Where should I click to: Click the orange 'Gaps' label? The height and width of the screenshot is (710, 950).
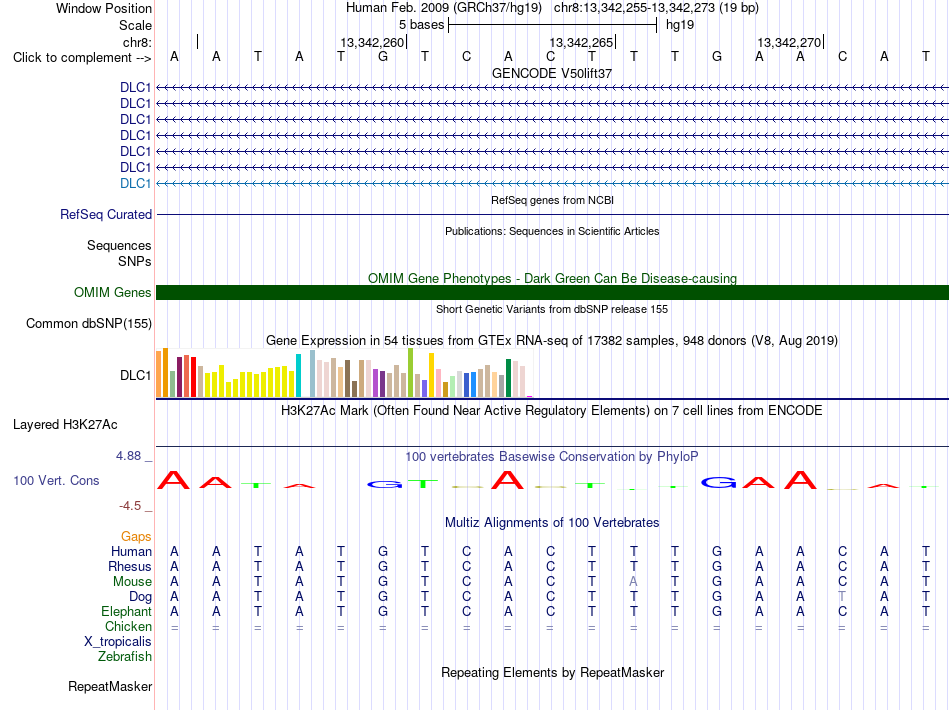point(136,537)
